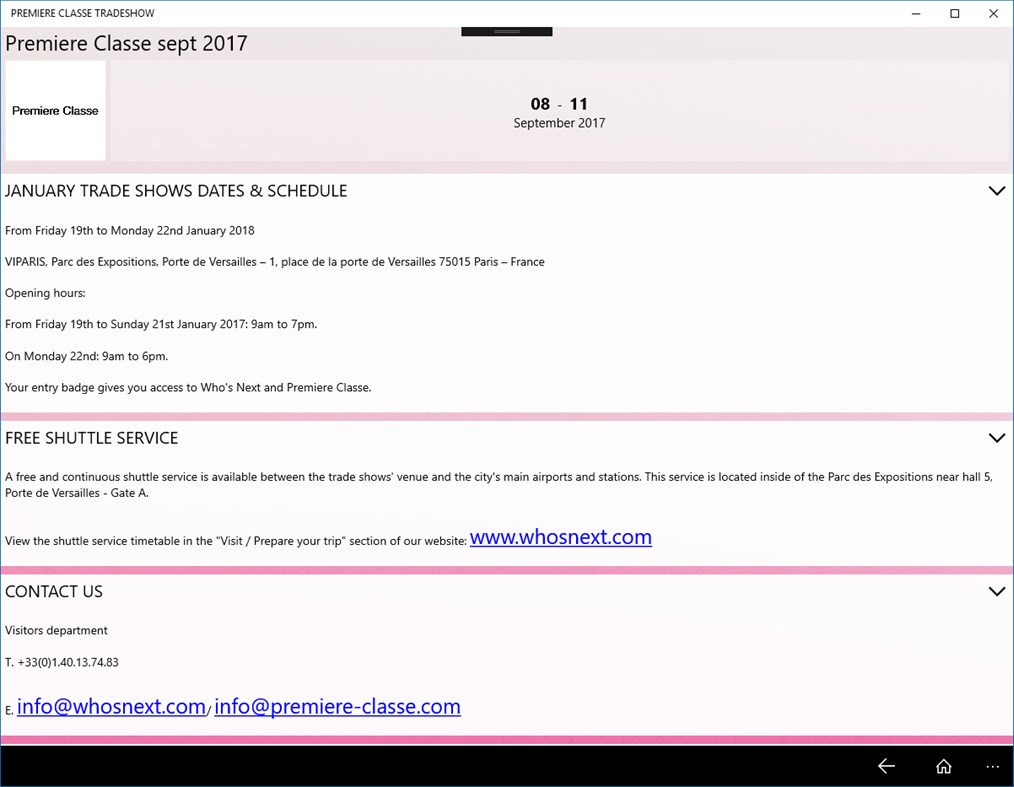Select the CONTACT US section heading

click(x=54, y=591)
